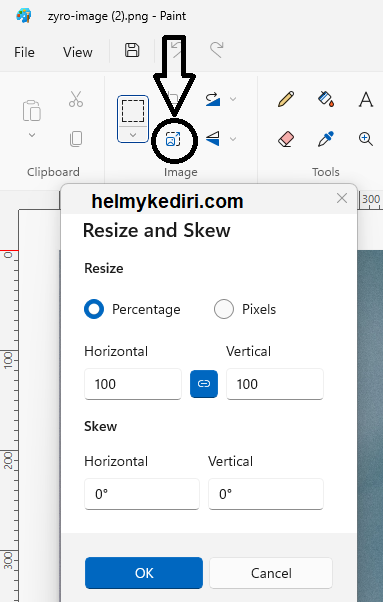Expand the Rotate options chevron
The image size is (383, 602).
[x=233, y=99]
